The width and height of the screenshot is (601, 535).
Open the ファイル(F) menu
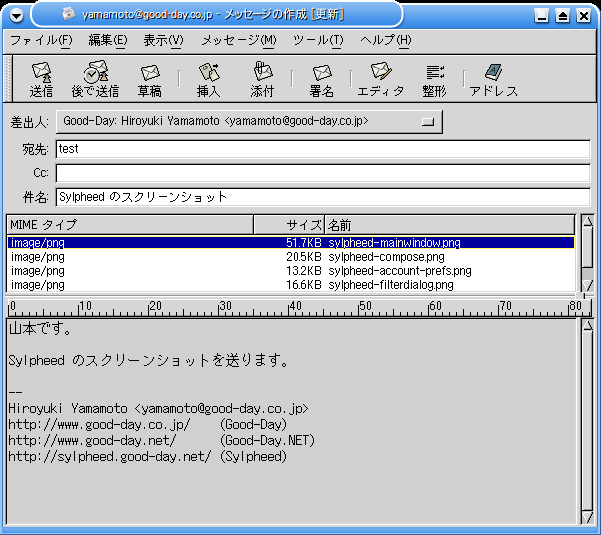coord(41,40)
